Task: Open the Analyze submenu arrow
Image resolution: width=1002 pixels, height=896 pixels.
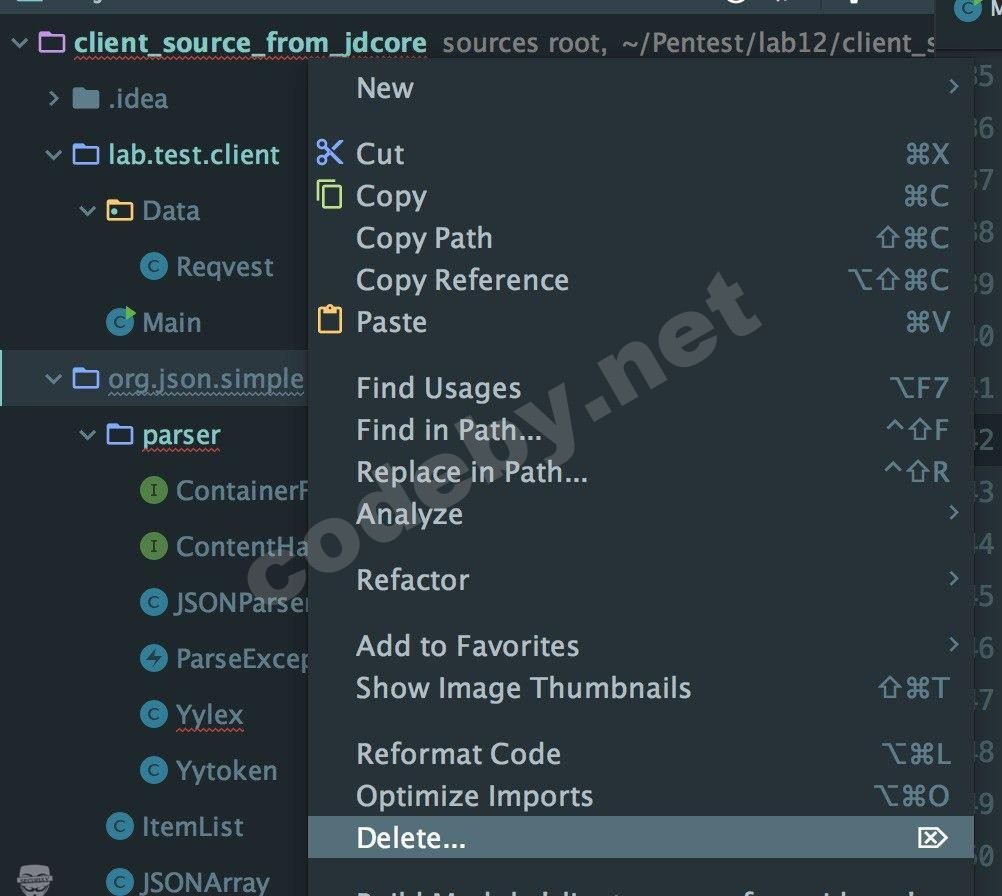Action: (953, 513)
